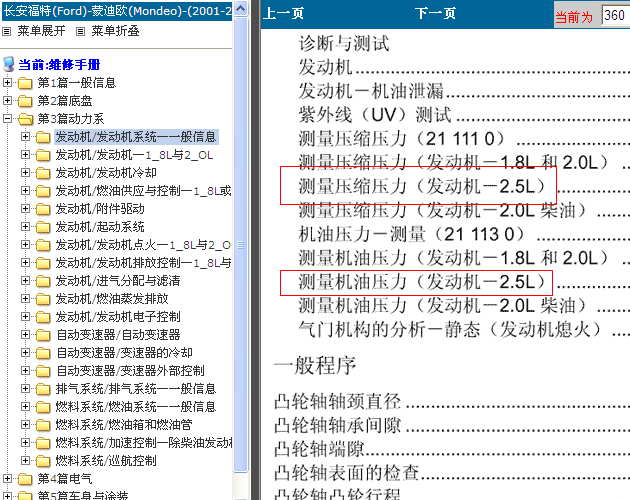Expand the 燃料系统/巡航控制 node
Image resolution: width=630 pixels, height=500 pixels.
pos(25,460)
